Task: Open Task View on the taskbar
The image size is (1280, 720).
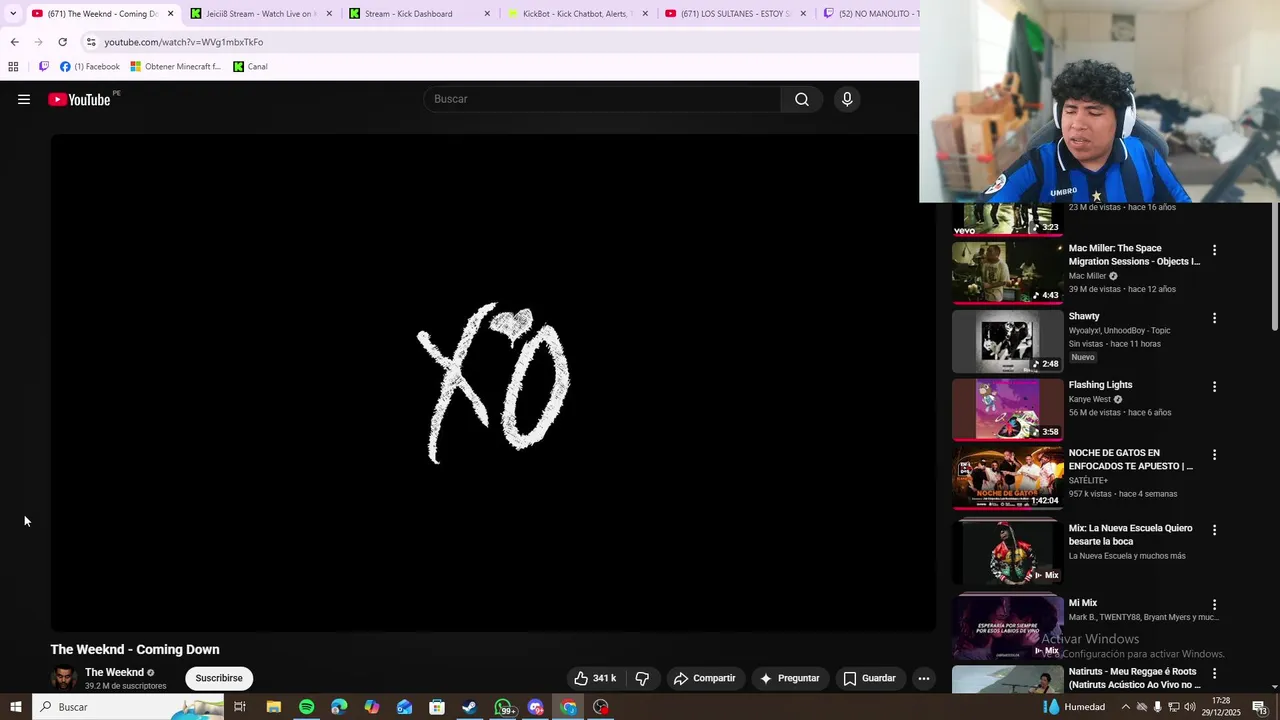Action: point(240,707)
